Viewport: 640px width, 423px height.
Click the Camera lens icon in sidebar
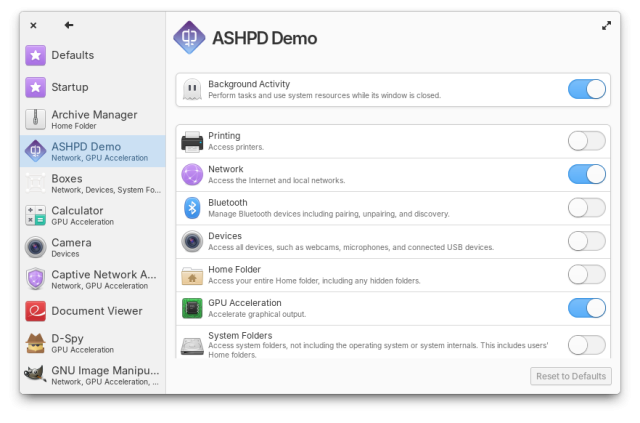[36, 247]
